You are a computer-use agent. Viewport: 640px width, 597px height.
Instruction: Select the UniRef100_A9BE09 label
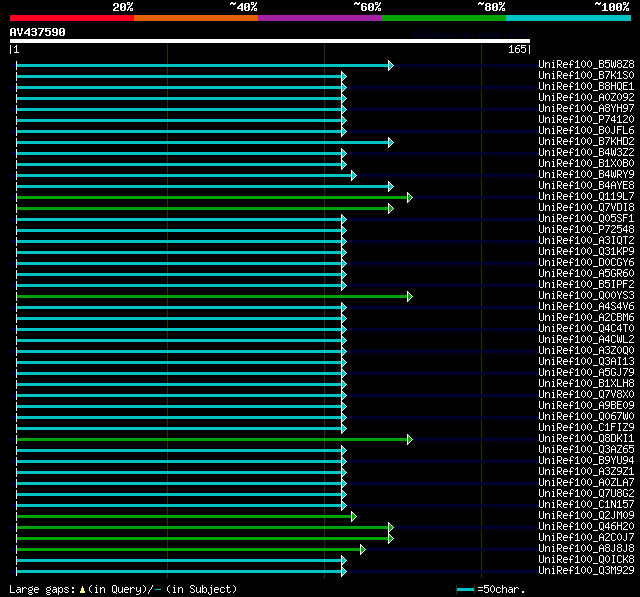pyautogui.click(x=586, y=406)
